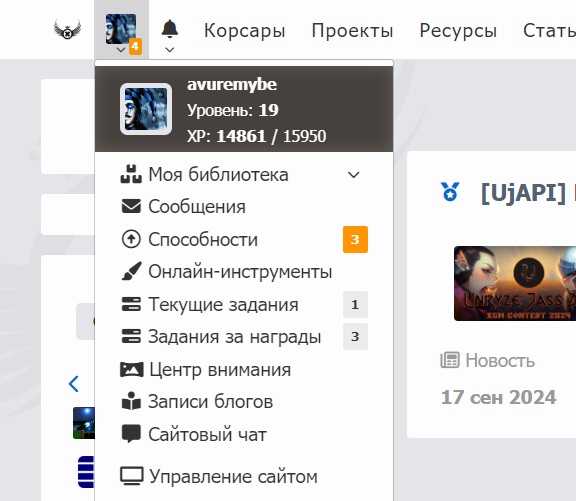Viewport: 576px width, 501px height.
Task: Expand the chevron under the bell
Action: coord(170,50)
